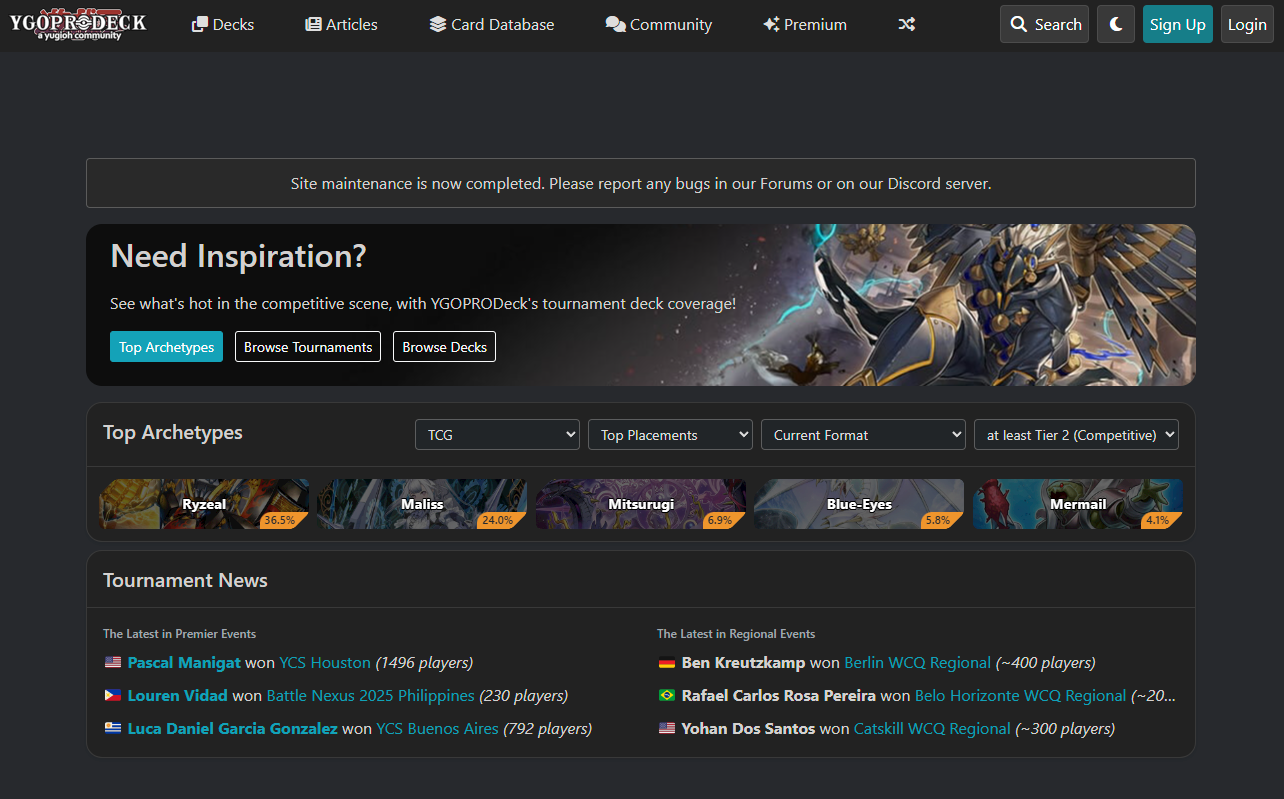Open the Card Database menu
Screen dimensions: 1284x799
click(x=491, y=24)
